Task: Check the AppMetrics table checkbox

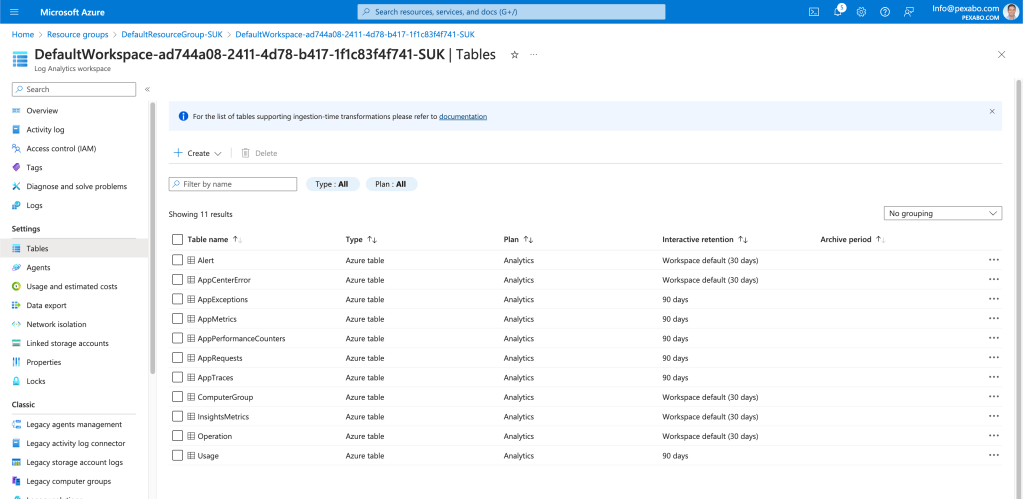Action: click(177, 318)
